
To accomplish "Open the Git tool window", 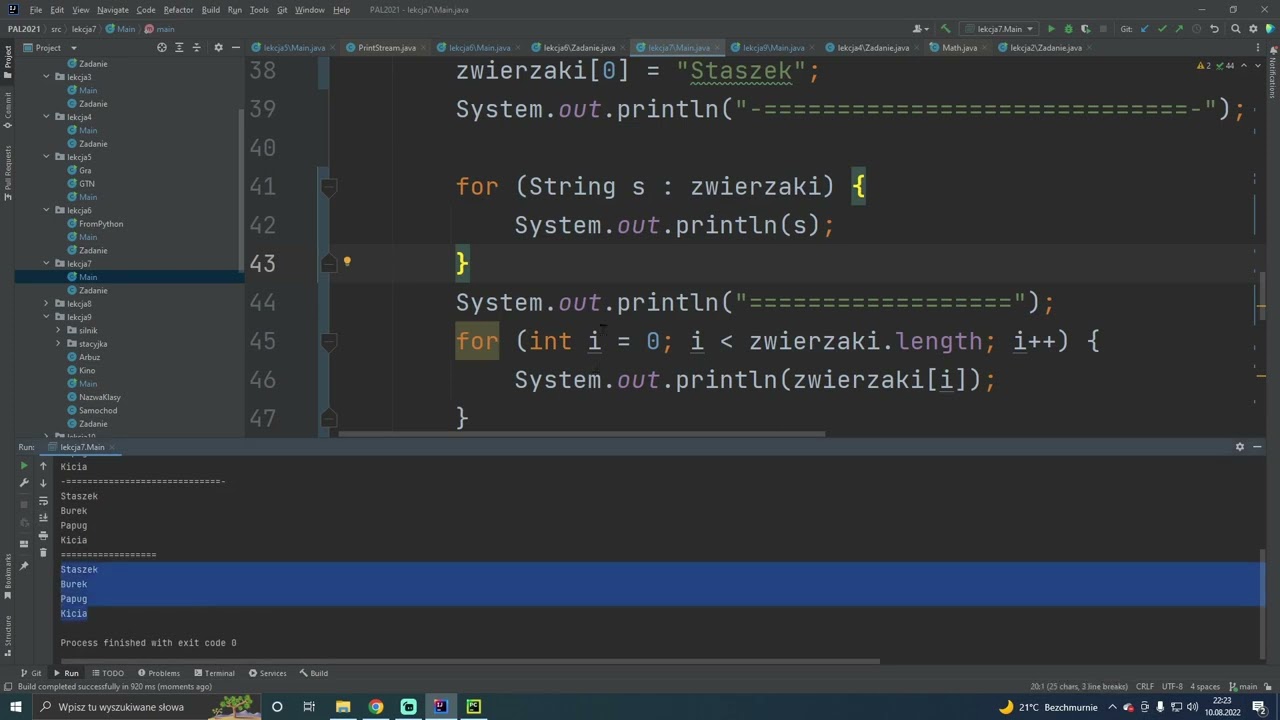I will [31, 673].
